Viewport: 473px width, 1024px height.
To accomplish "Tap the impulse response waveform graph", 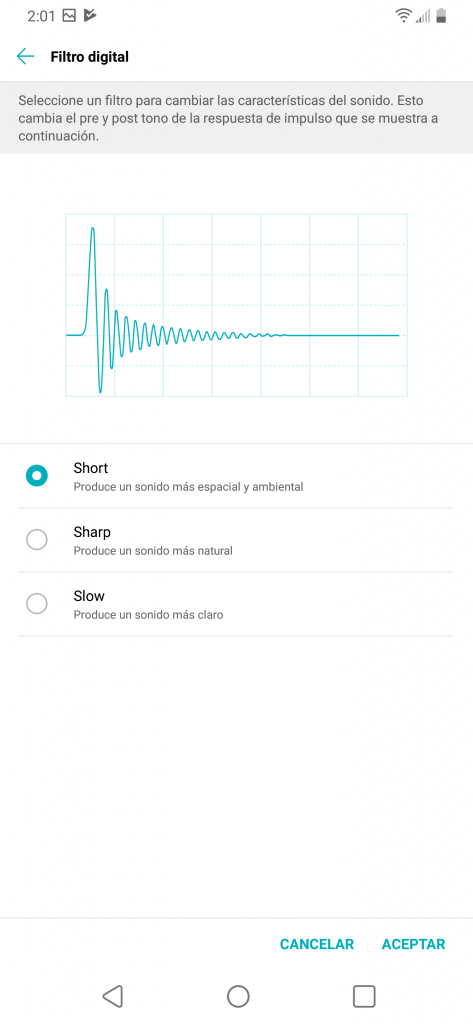I will pyautogui.click(x=236, y=305).
